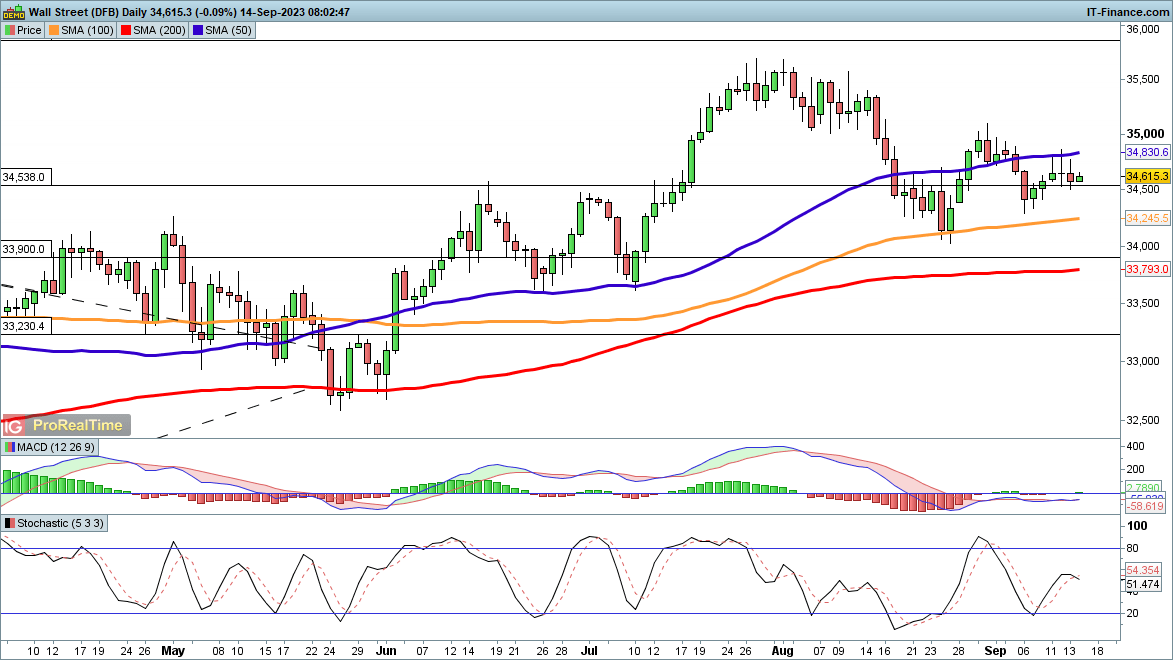Viewport: 1173px width, 660px height.
Task: Click the Price legend color icon
Action: click(10, 30)
